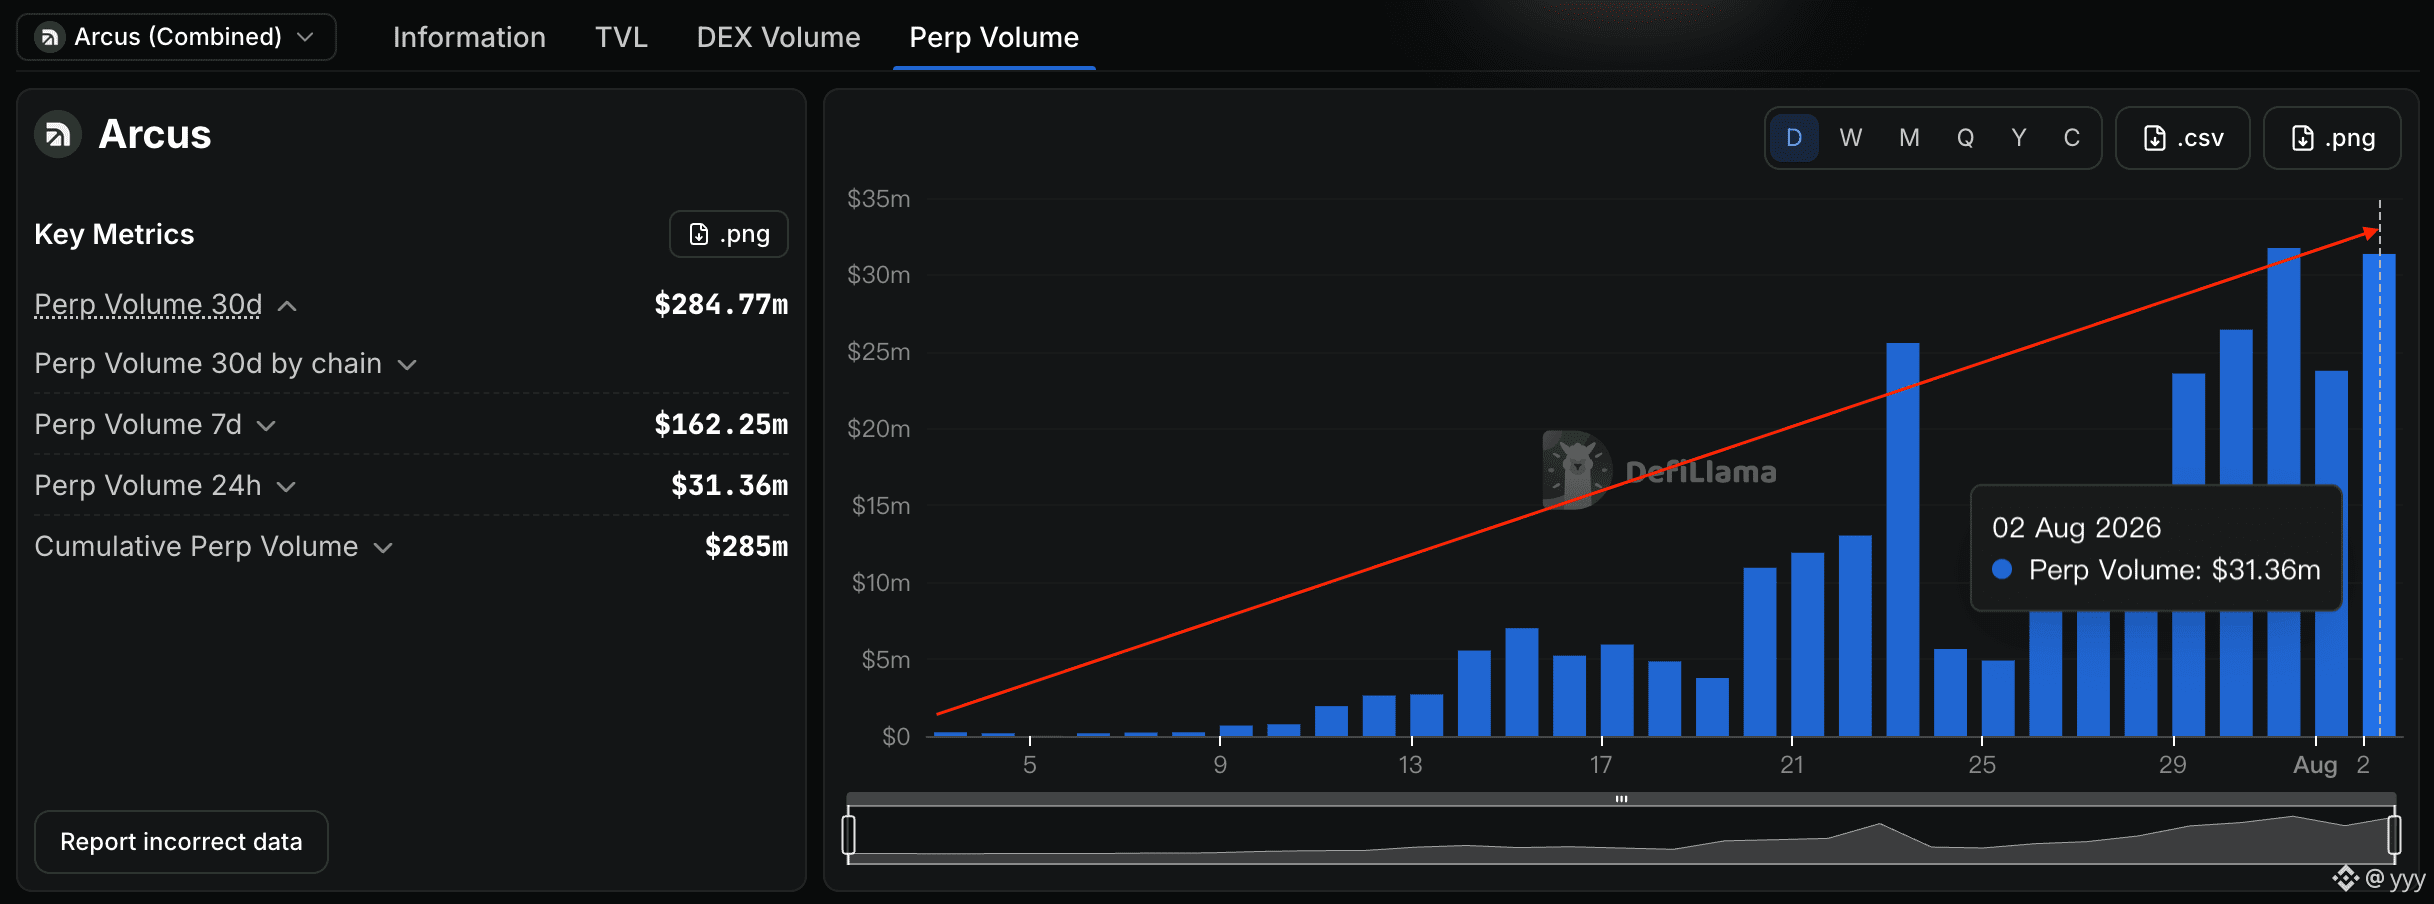Click the tall bar near $25.5m
The width and height of the screenshot is (2434, 904).
coord(1903,540)
